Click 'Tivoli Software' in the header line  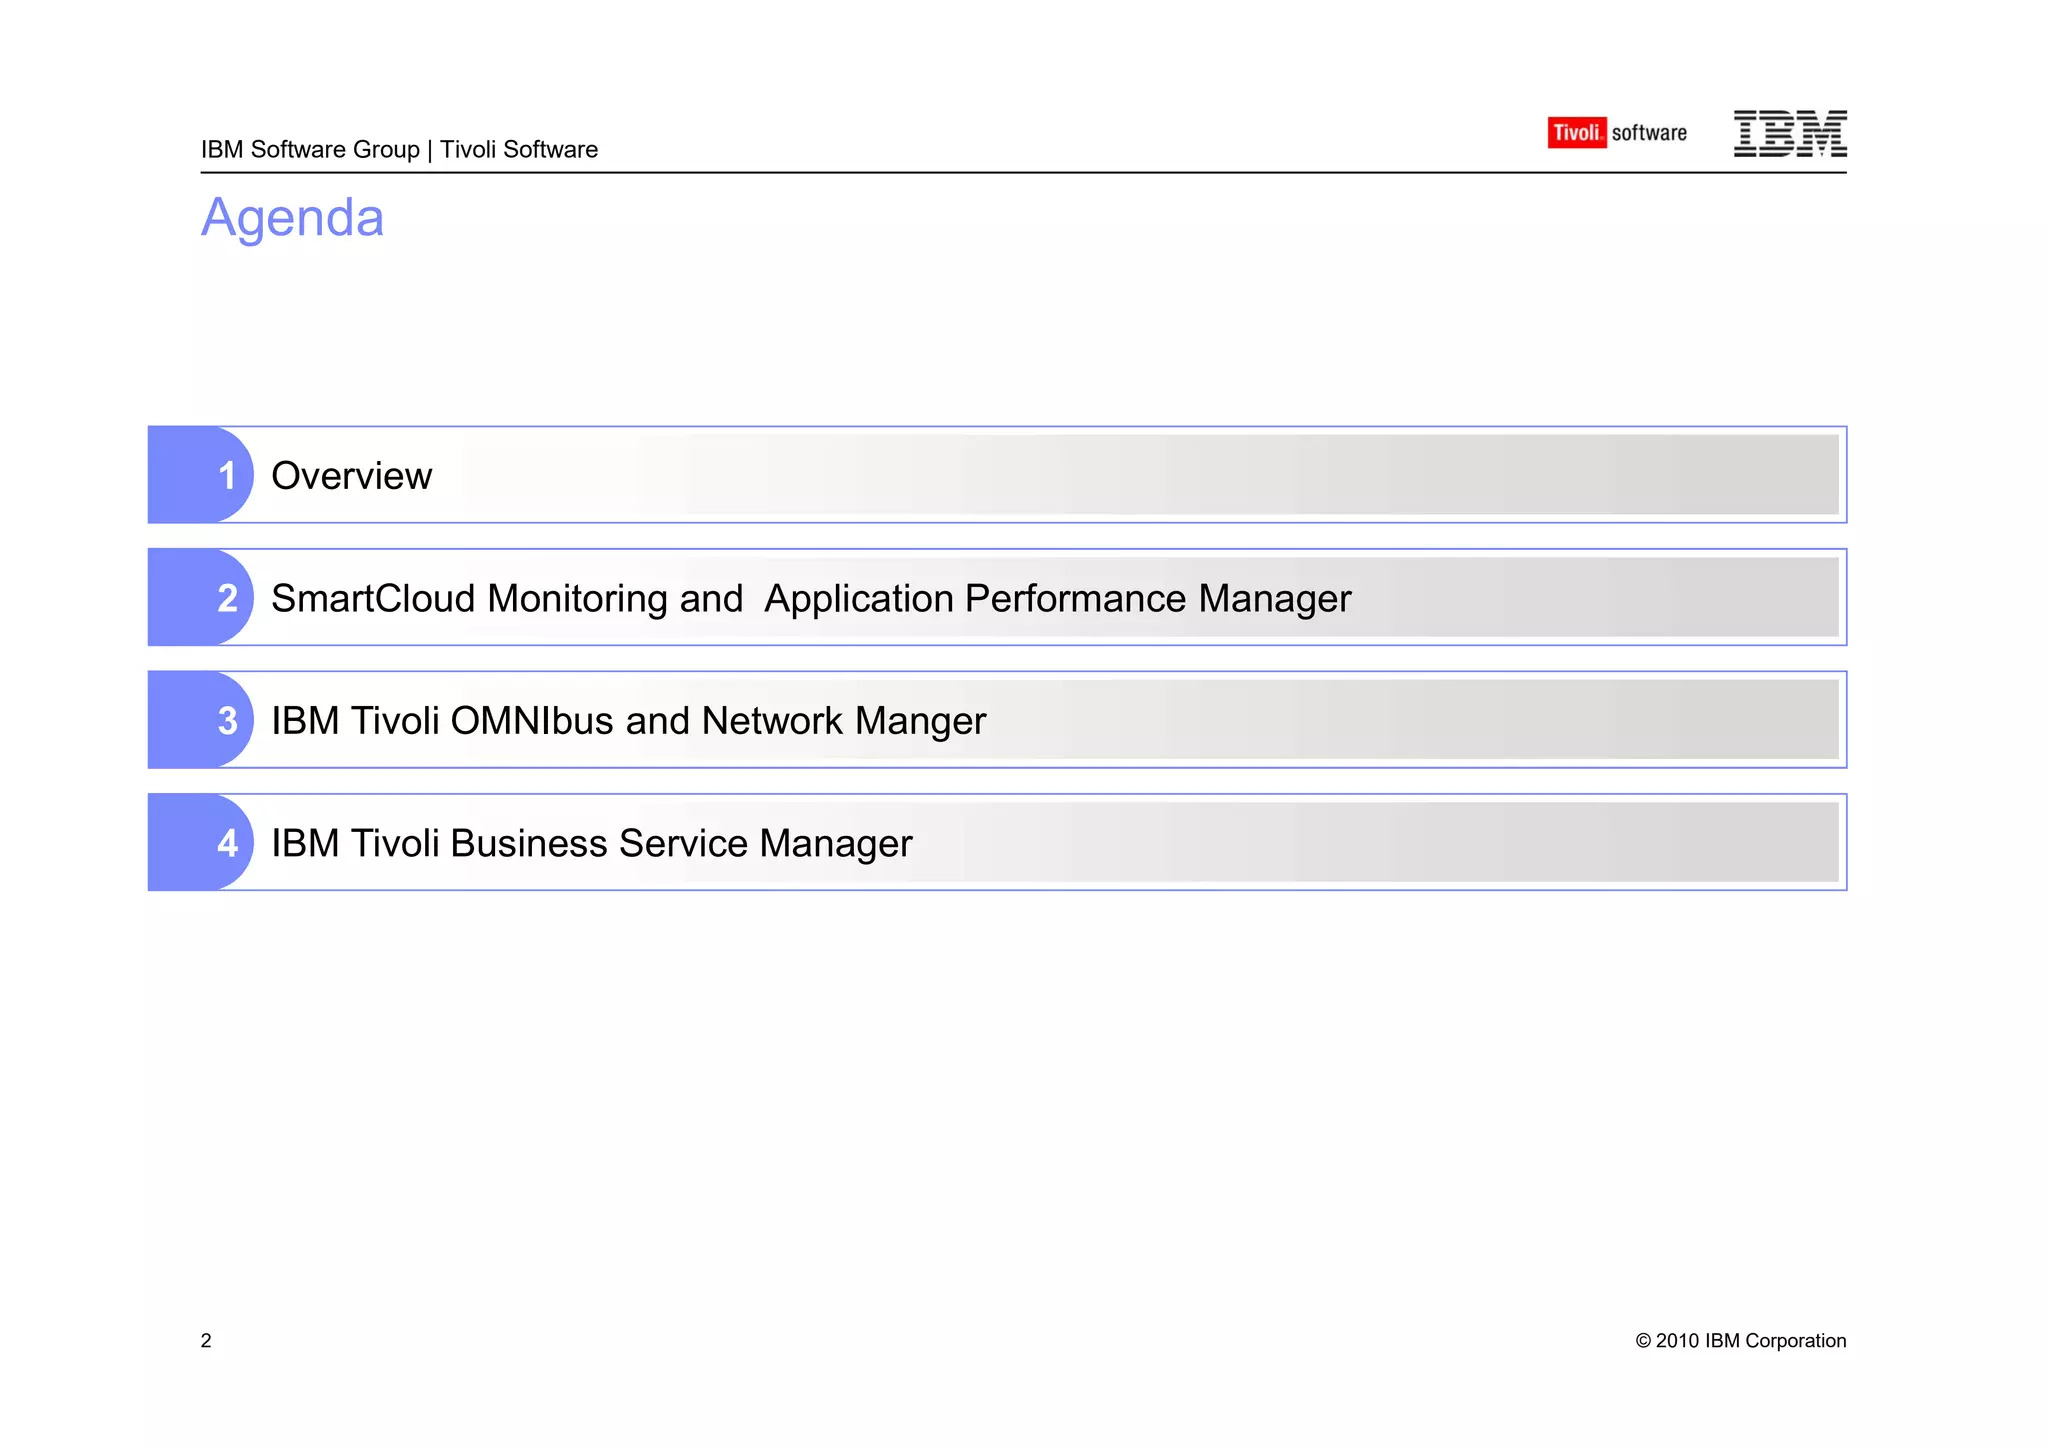[x=519, y=149]
